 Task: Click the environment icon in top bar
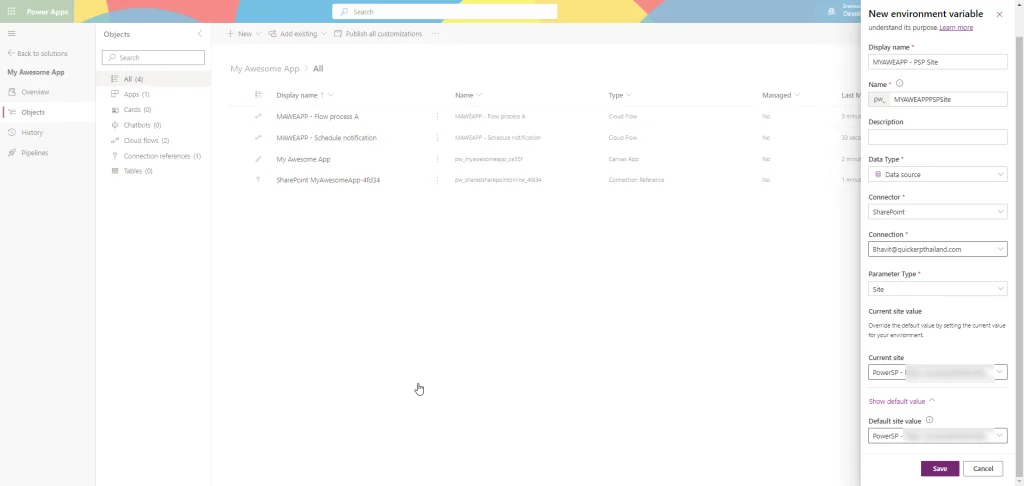[831, 11]
